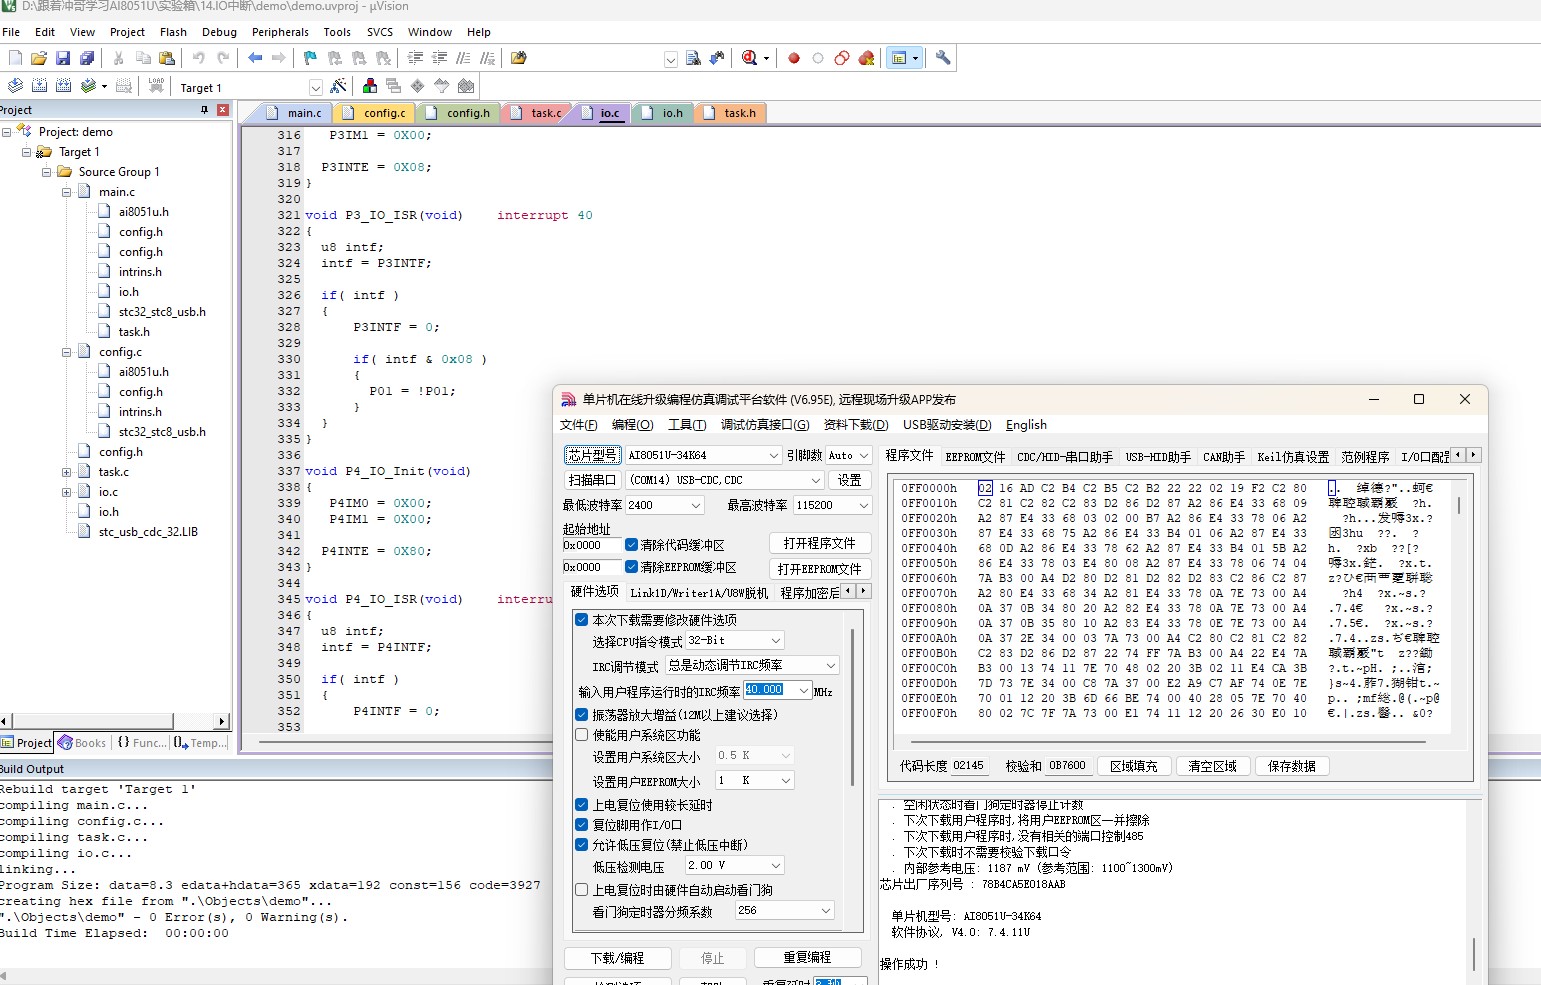The width and height of the screenshot is (1541, 985).
Task: Toggle 复位脚用作I/O口 checkbox
Action: pos(581,825)
